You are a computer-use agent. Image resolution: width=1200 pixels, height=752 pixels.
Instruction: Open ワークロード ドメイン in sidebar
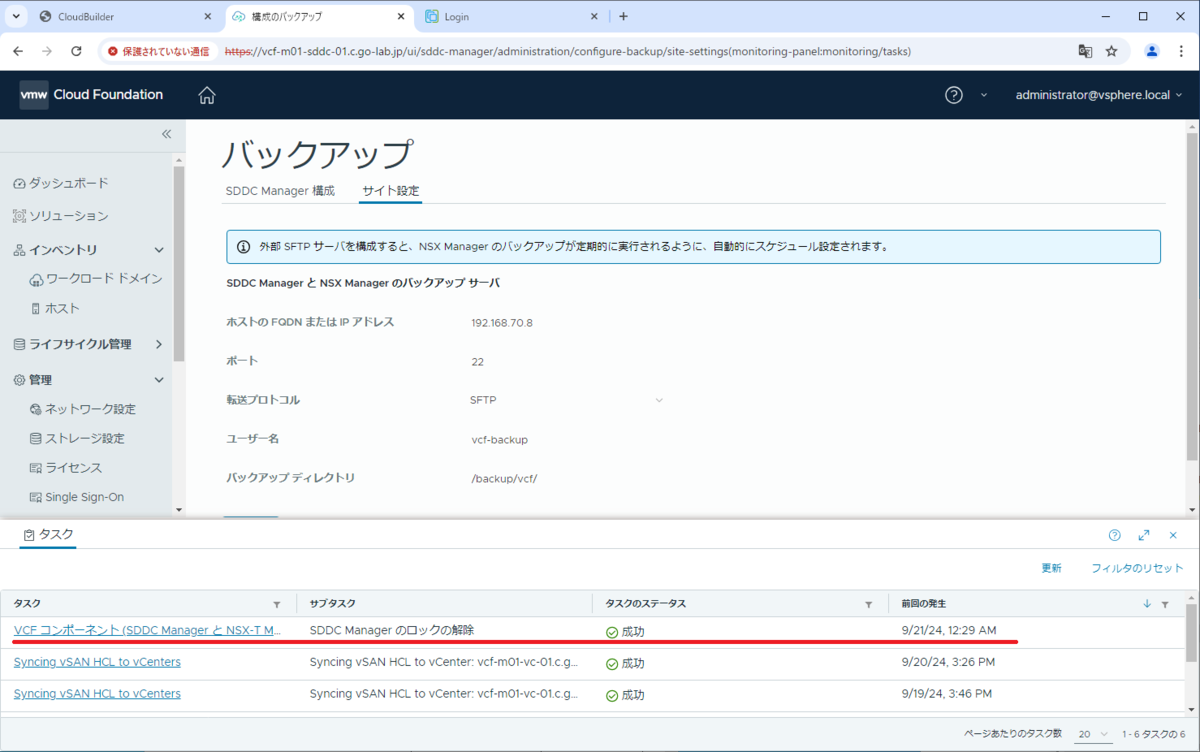[96, 279]
